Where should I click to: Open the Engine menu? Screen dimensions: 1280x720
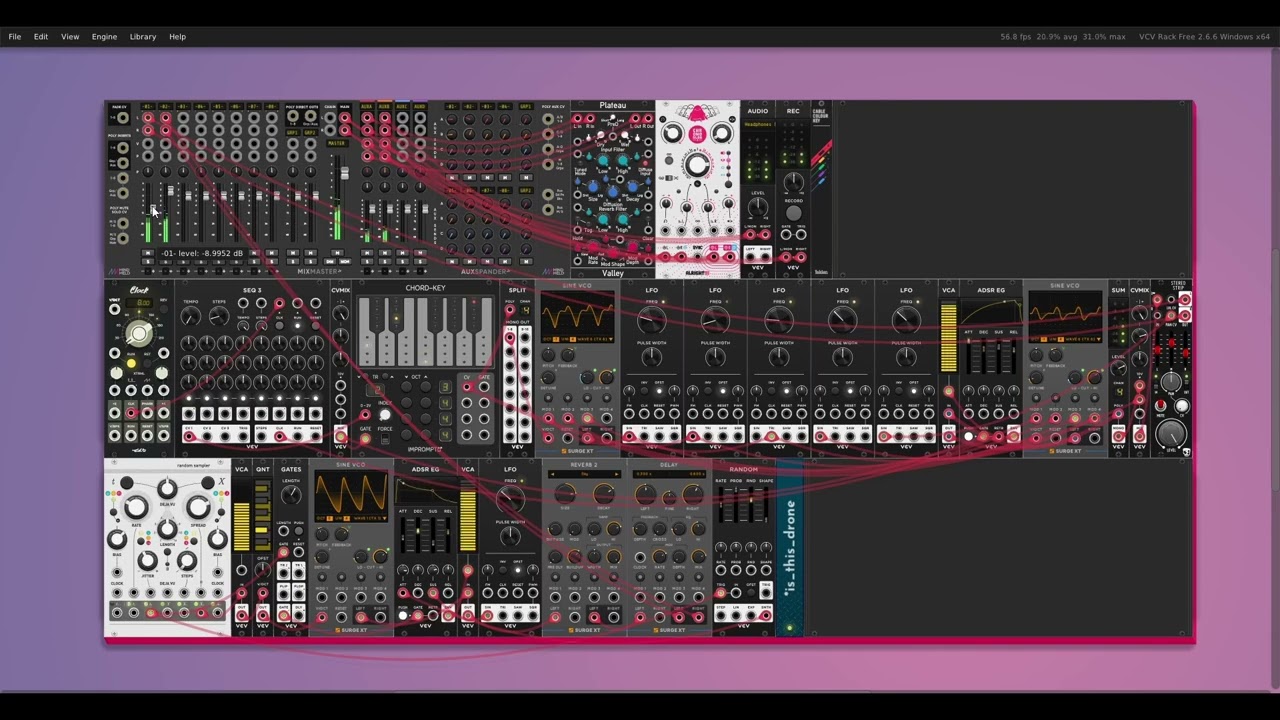pos(104,36)
